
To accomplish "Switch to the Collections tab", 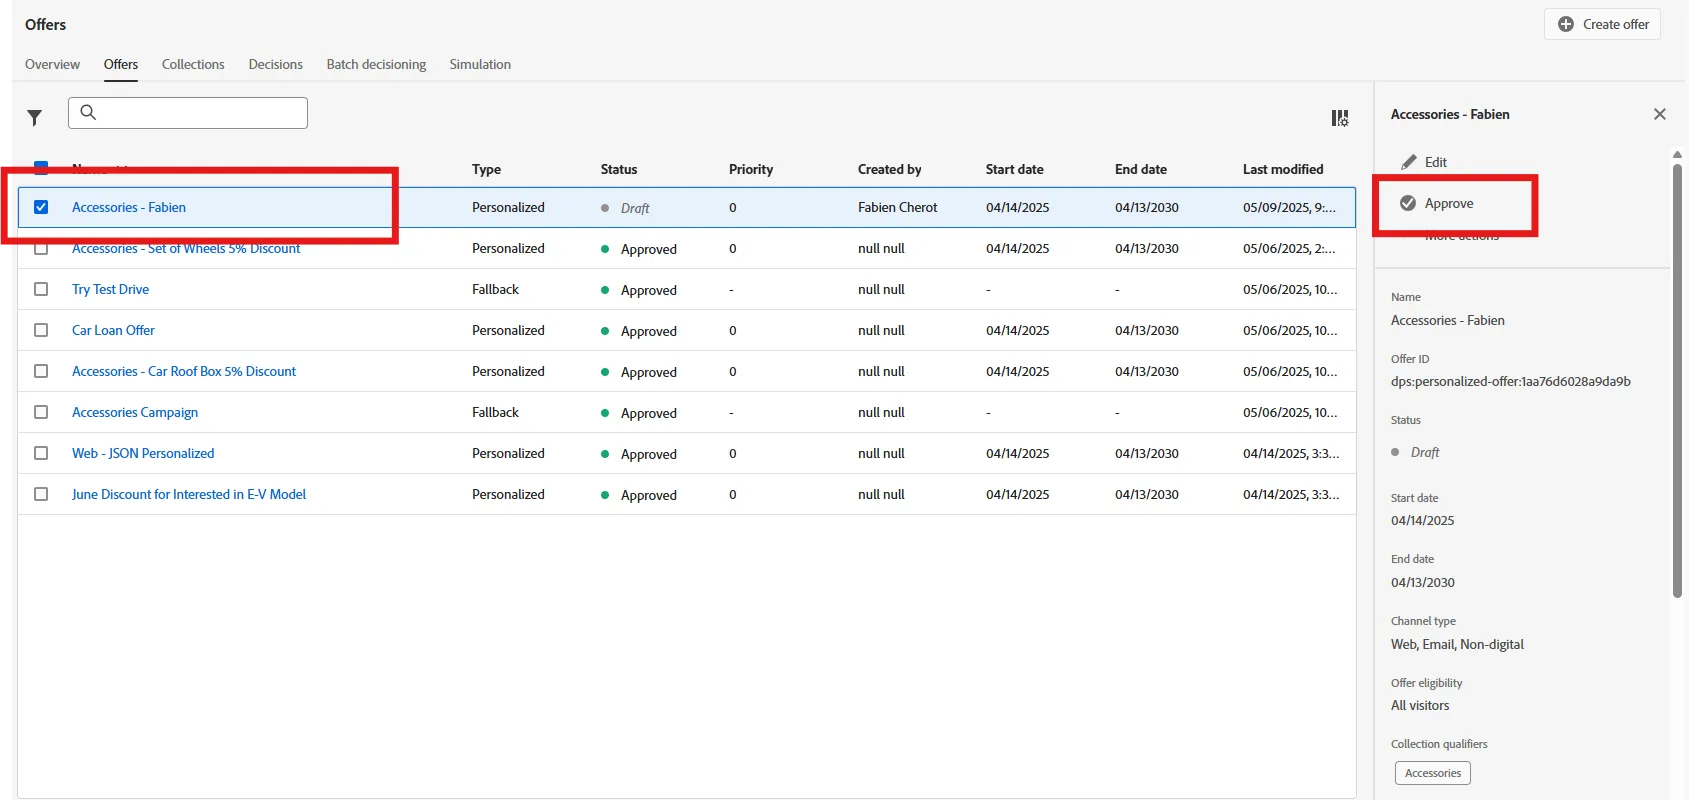I will coord(193,64).
